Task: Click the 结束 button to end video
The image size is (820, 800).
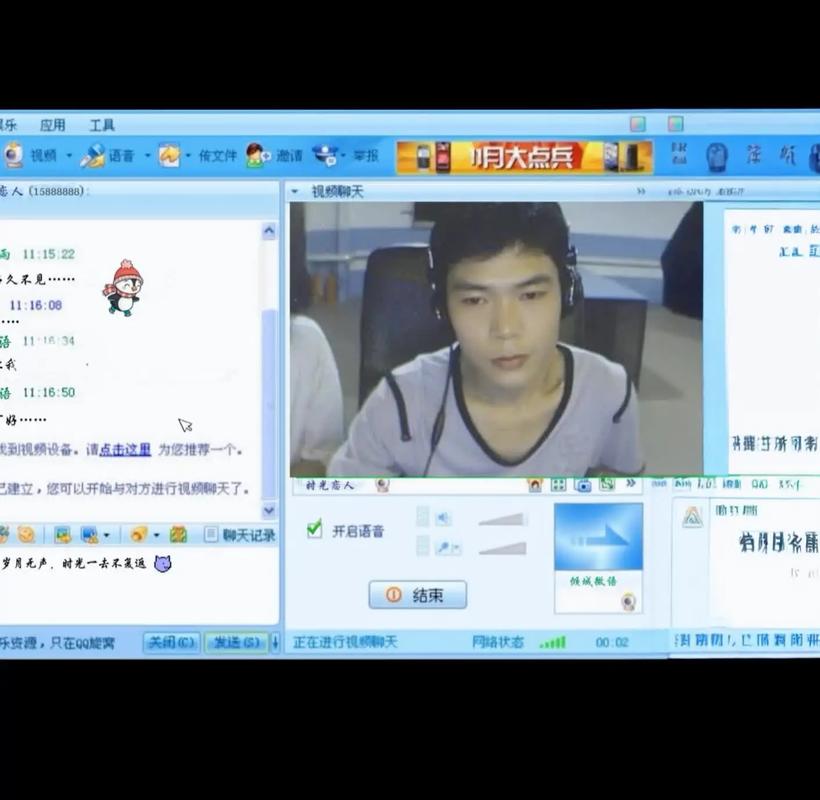Action: coord(417,595)
